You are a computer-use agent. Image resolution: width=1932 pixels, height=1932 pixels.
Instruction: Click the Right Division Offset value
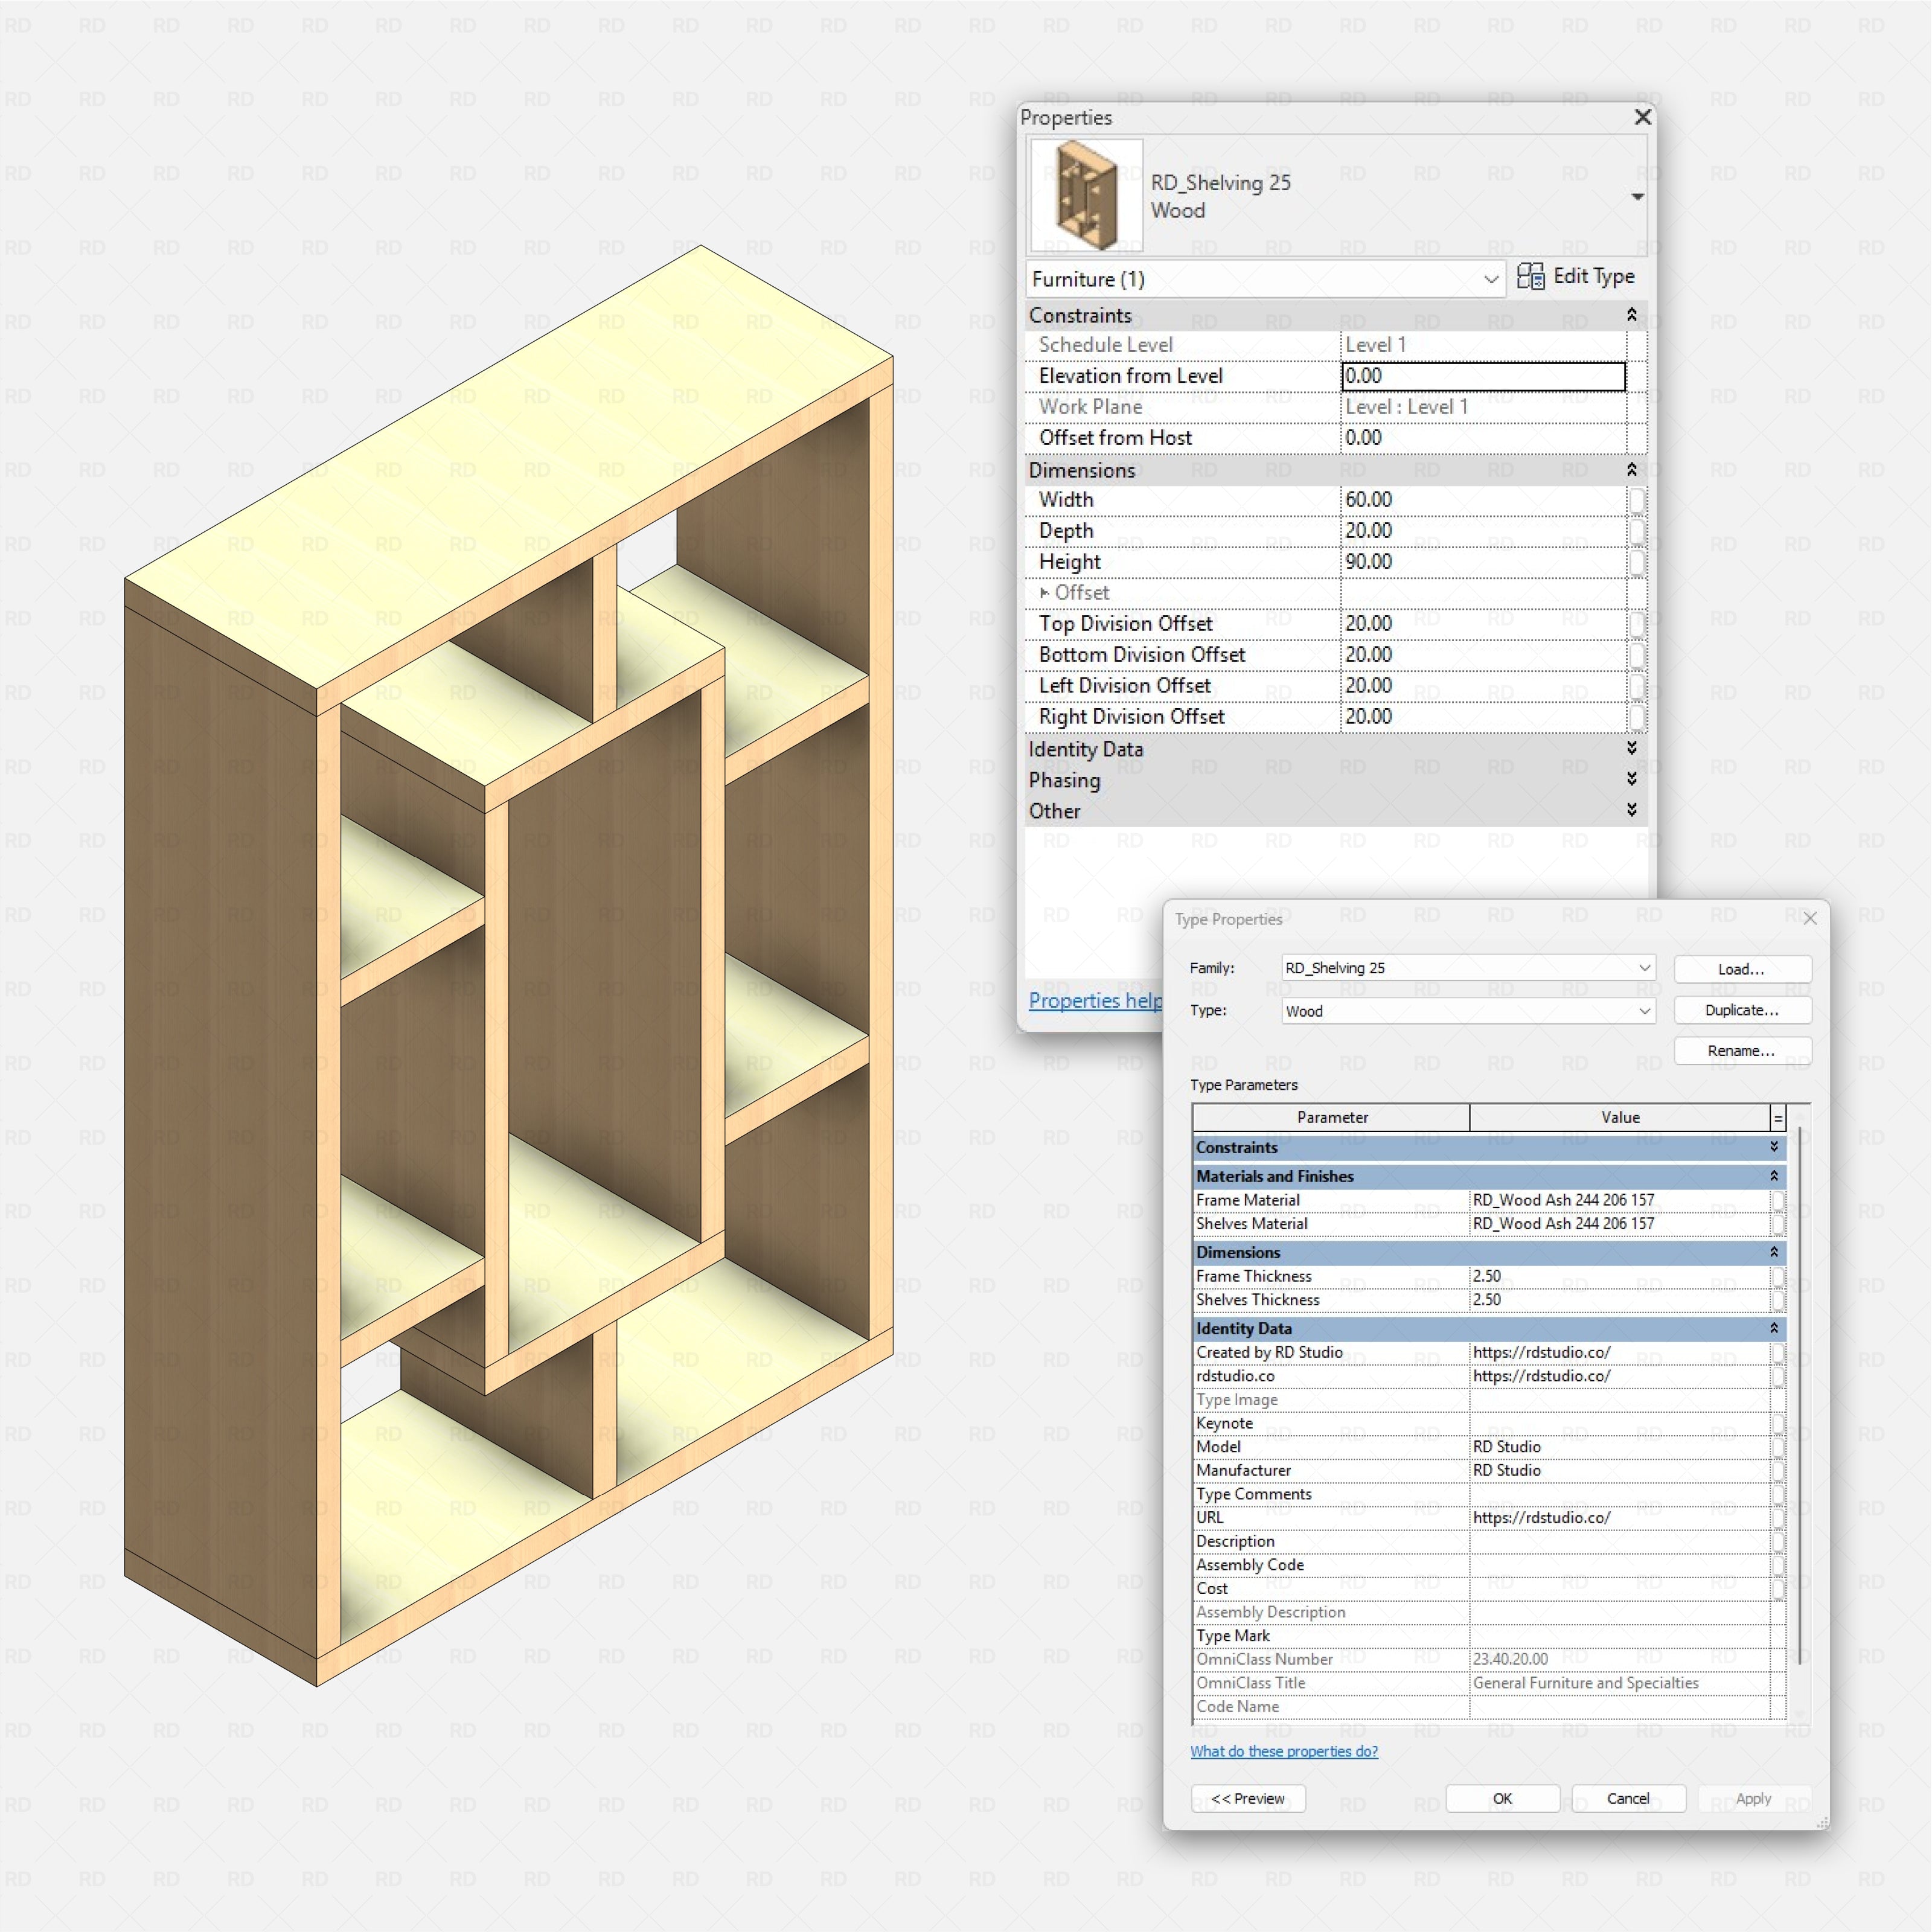1483,717
